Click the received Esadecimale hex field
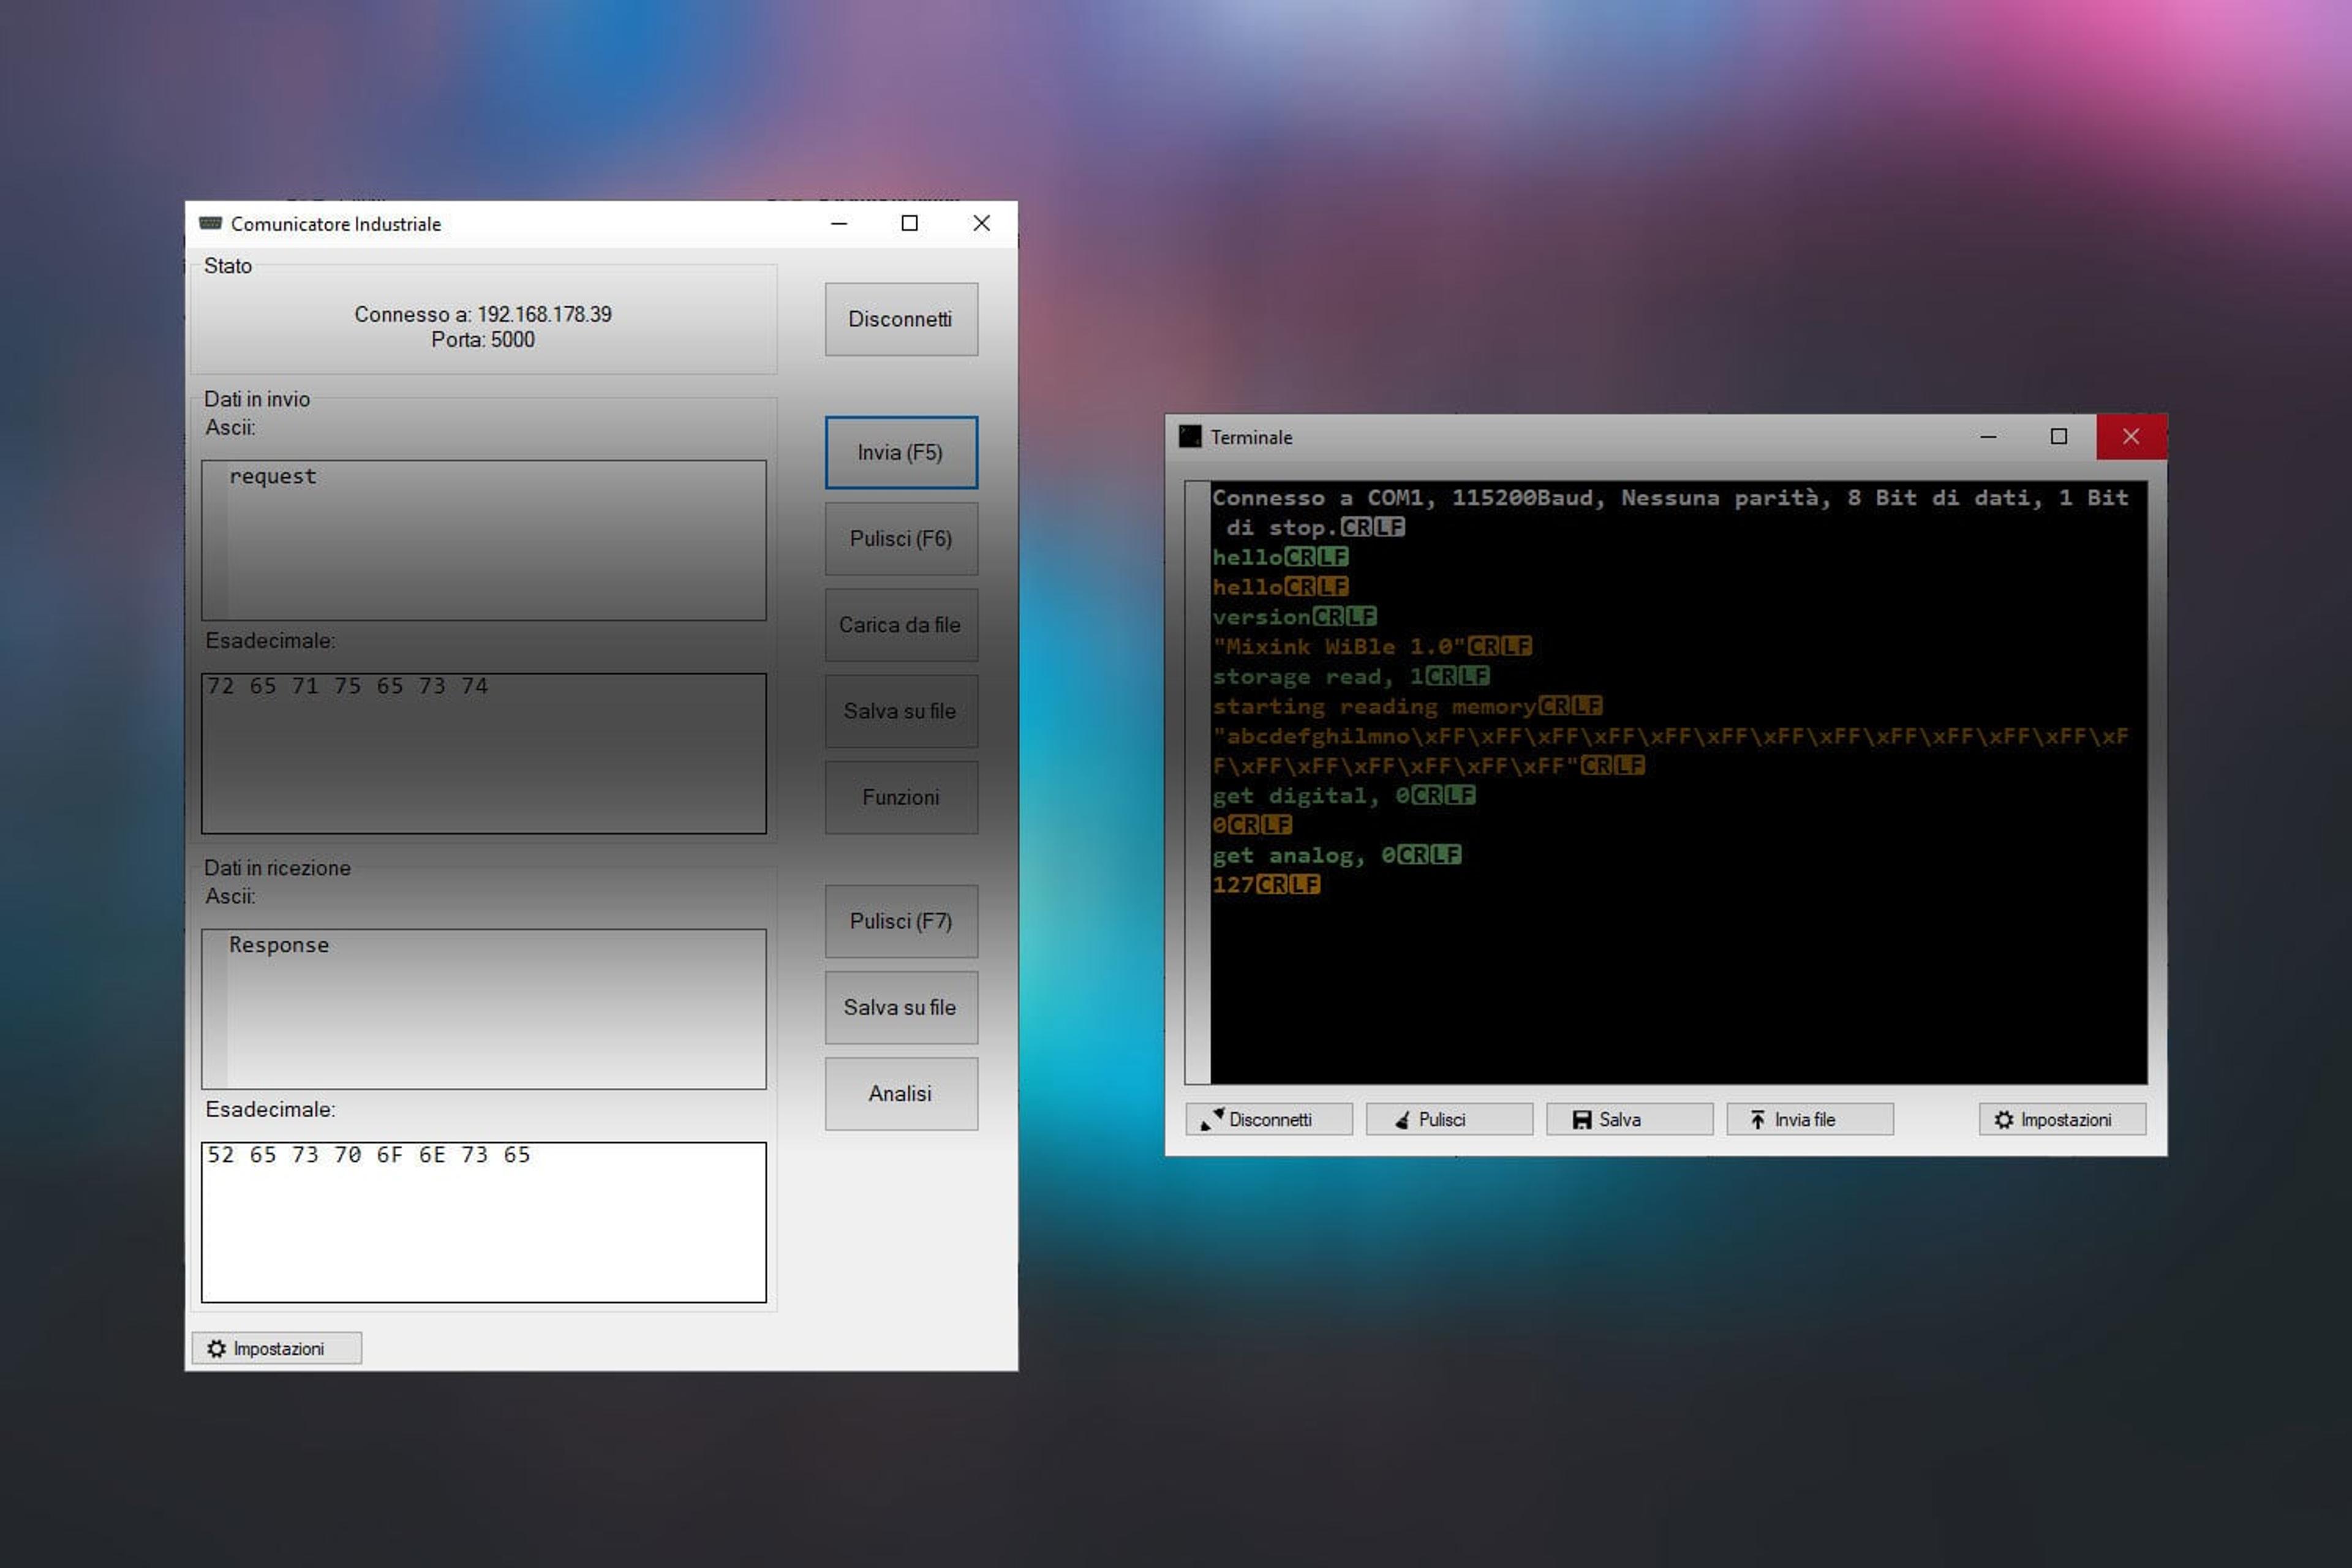The width and height of the screenshot is (2352, 1568). pyautogui.click(x=484, y=1222)
